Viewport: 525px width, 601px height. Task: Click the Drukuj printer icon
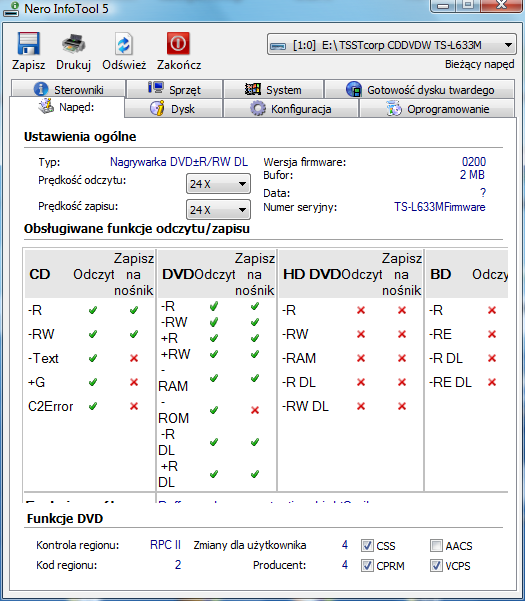74,43
